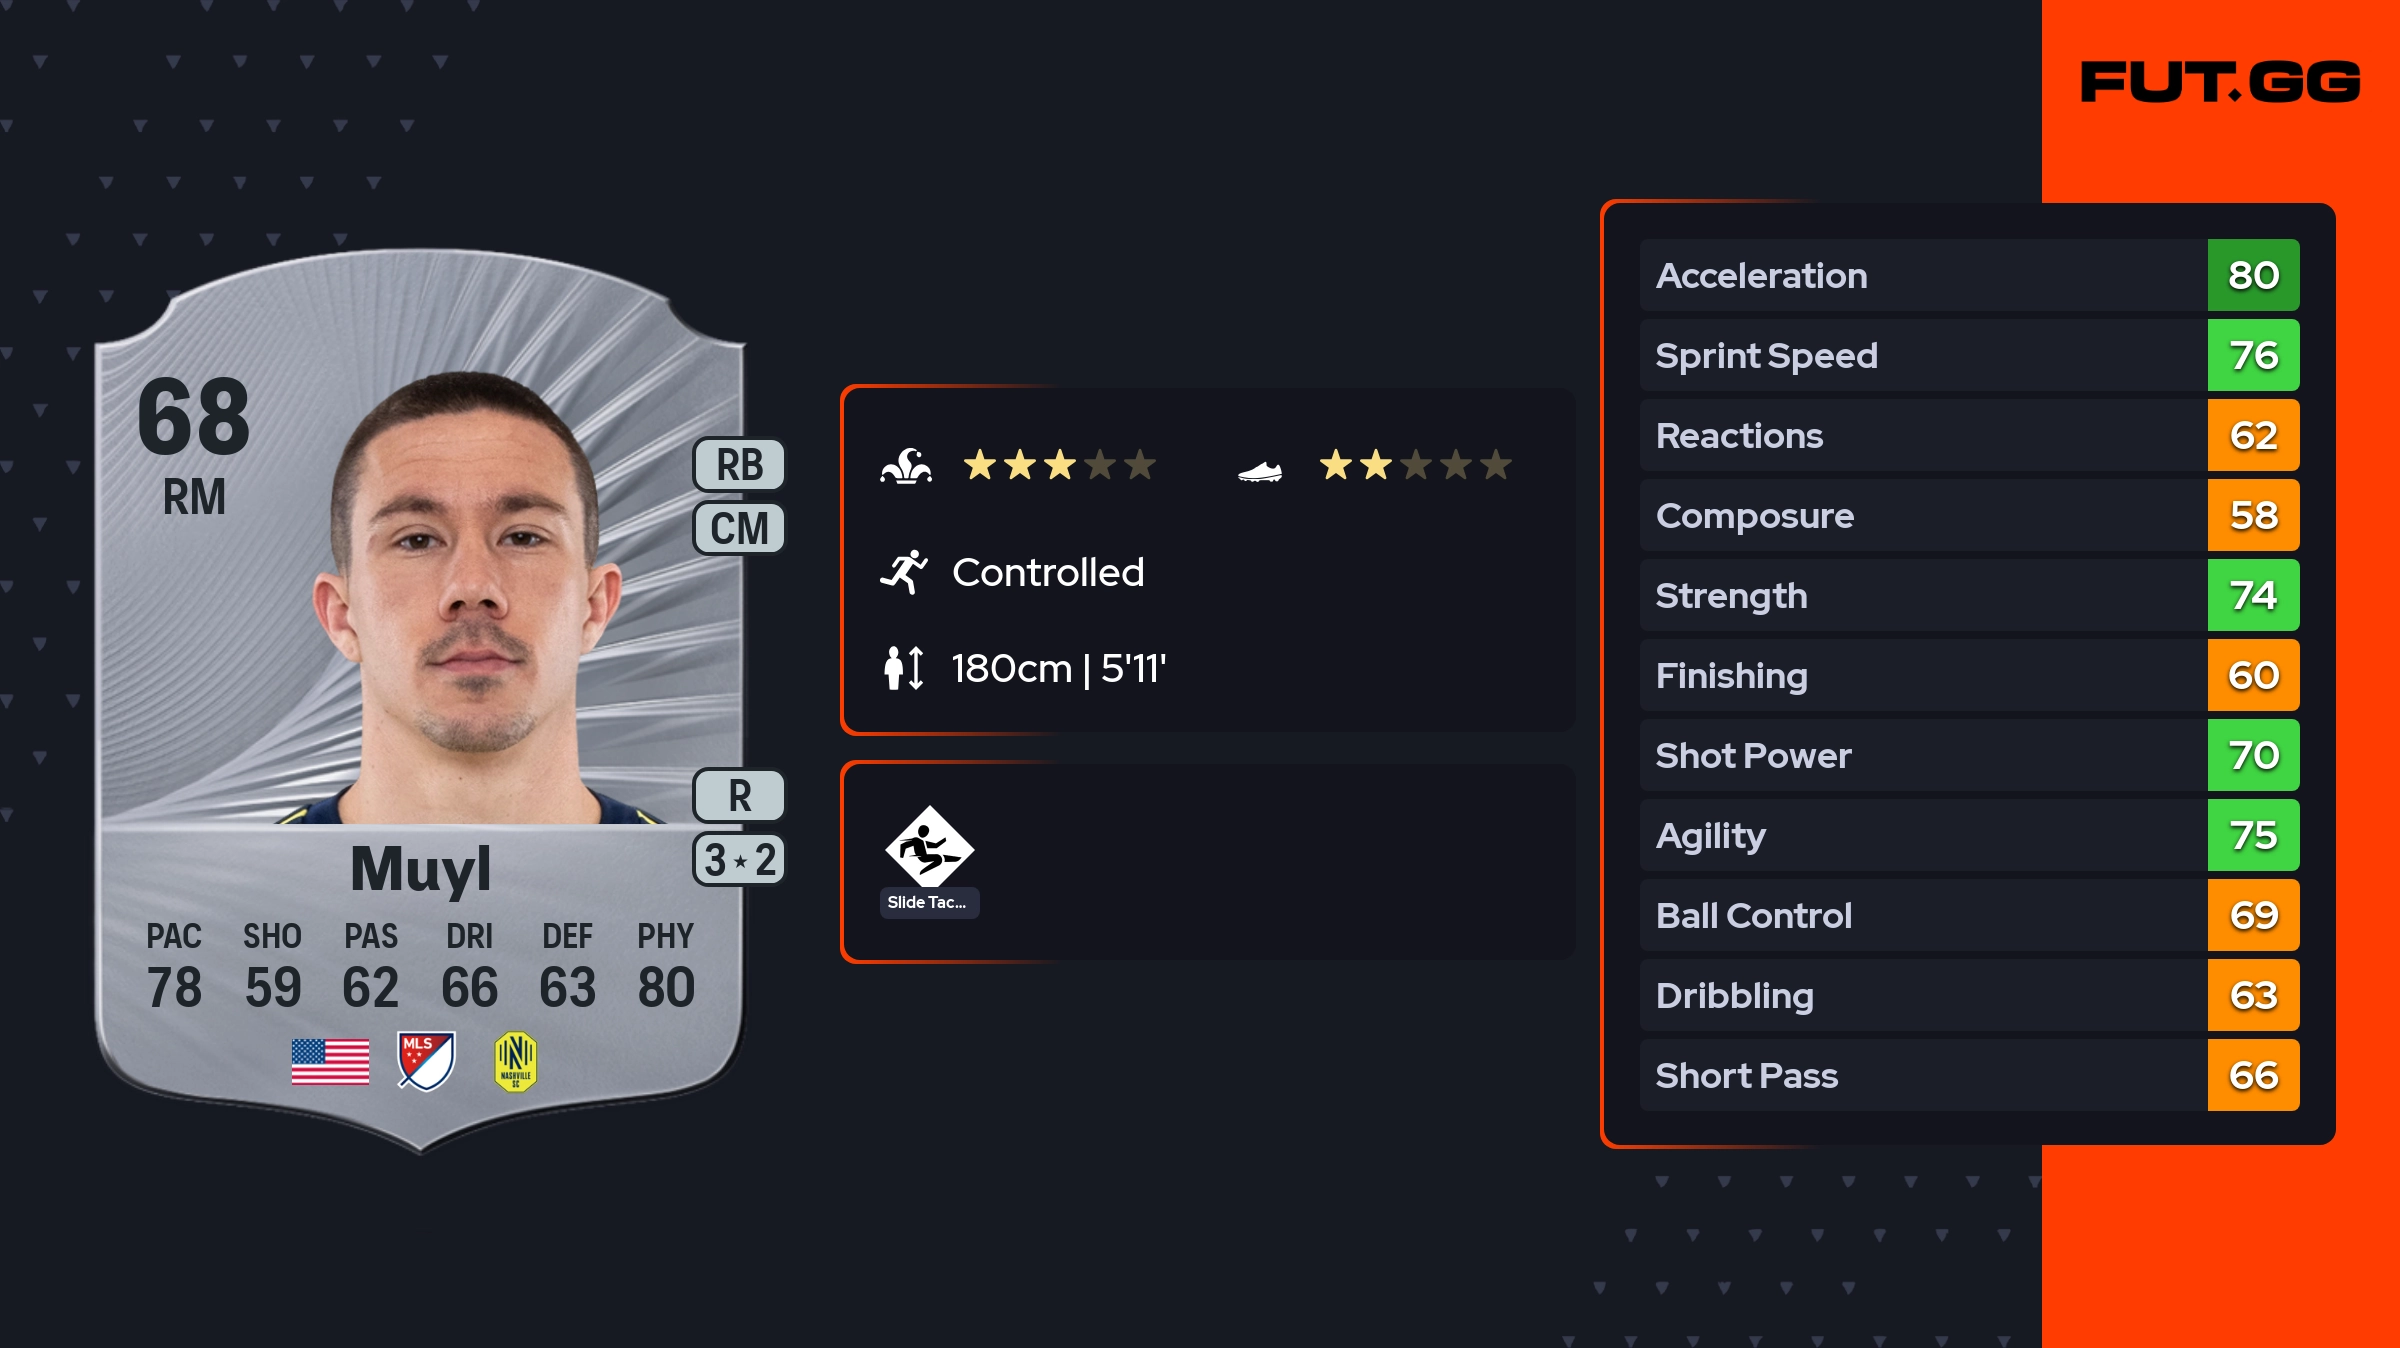The width and height of the screenshot is (2400, 1348).
Task: Click the Muyl player name
Action: 420,868
